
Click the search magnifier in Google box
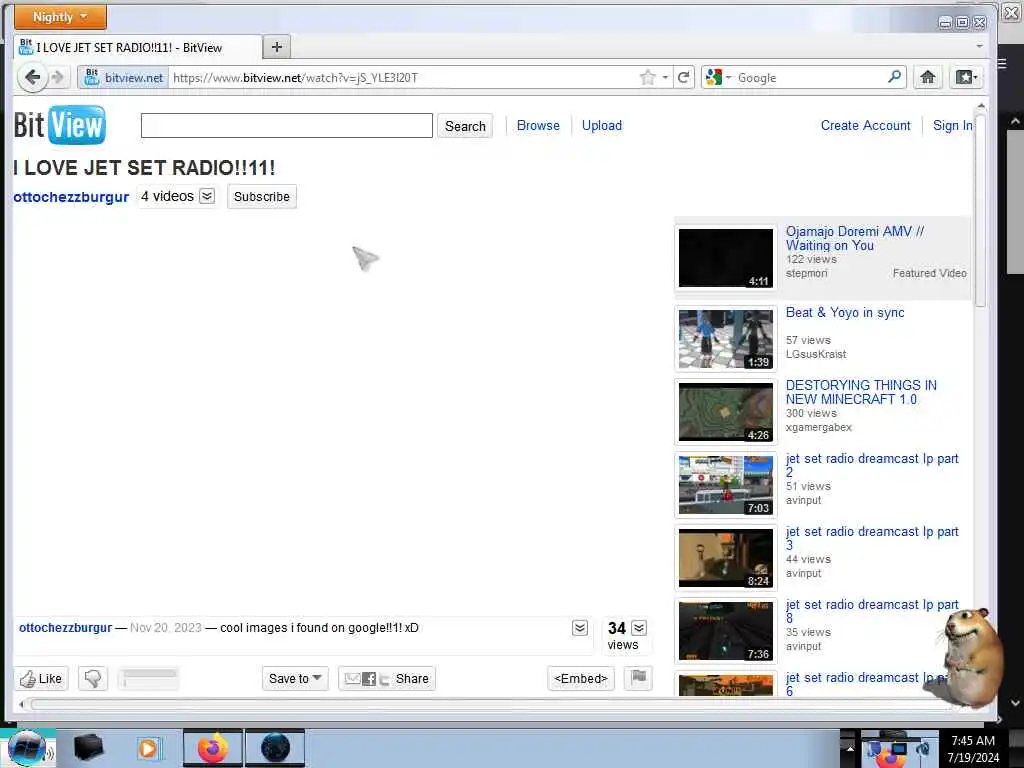[895, 77]
